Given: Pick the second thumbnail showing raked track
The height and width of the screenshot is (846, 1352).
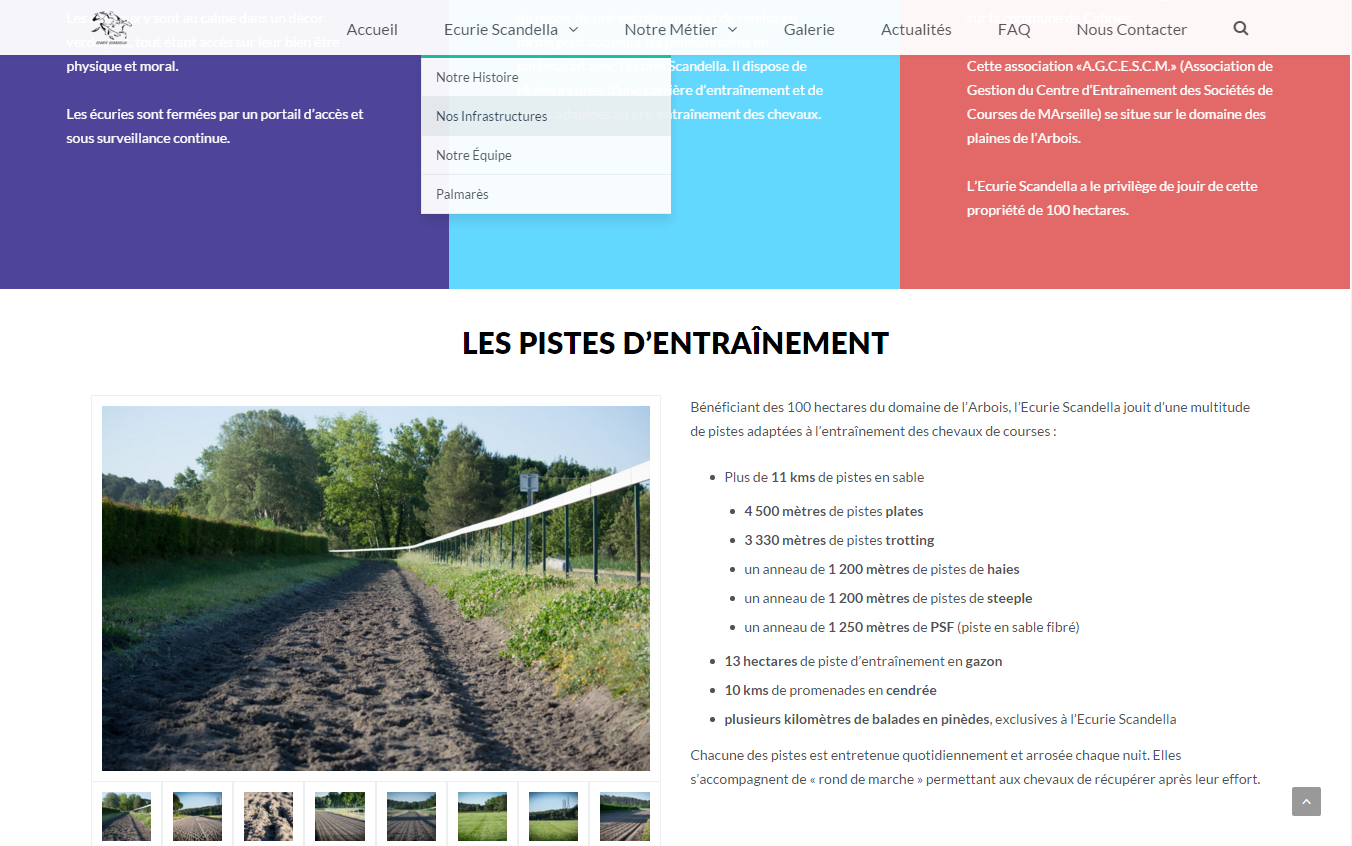Looking at the screenshot, I should [x=198, y=816].
